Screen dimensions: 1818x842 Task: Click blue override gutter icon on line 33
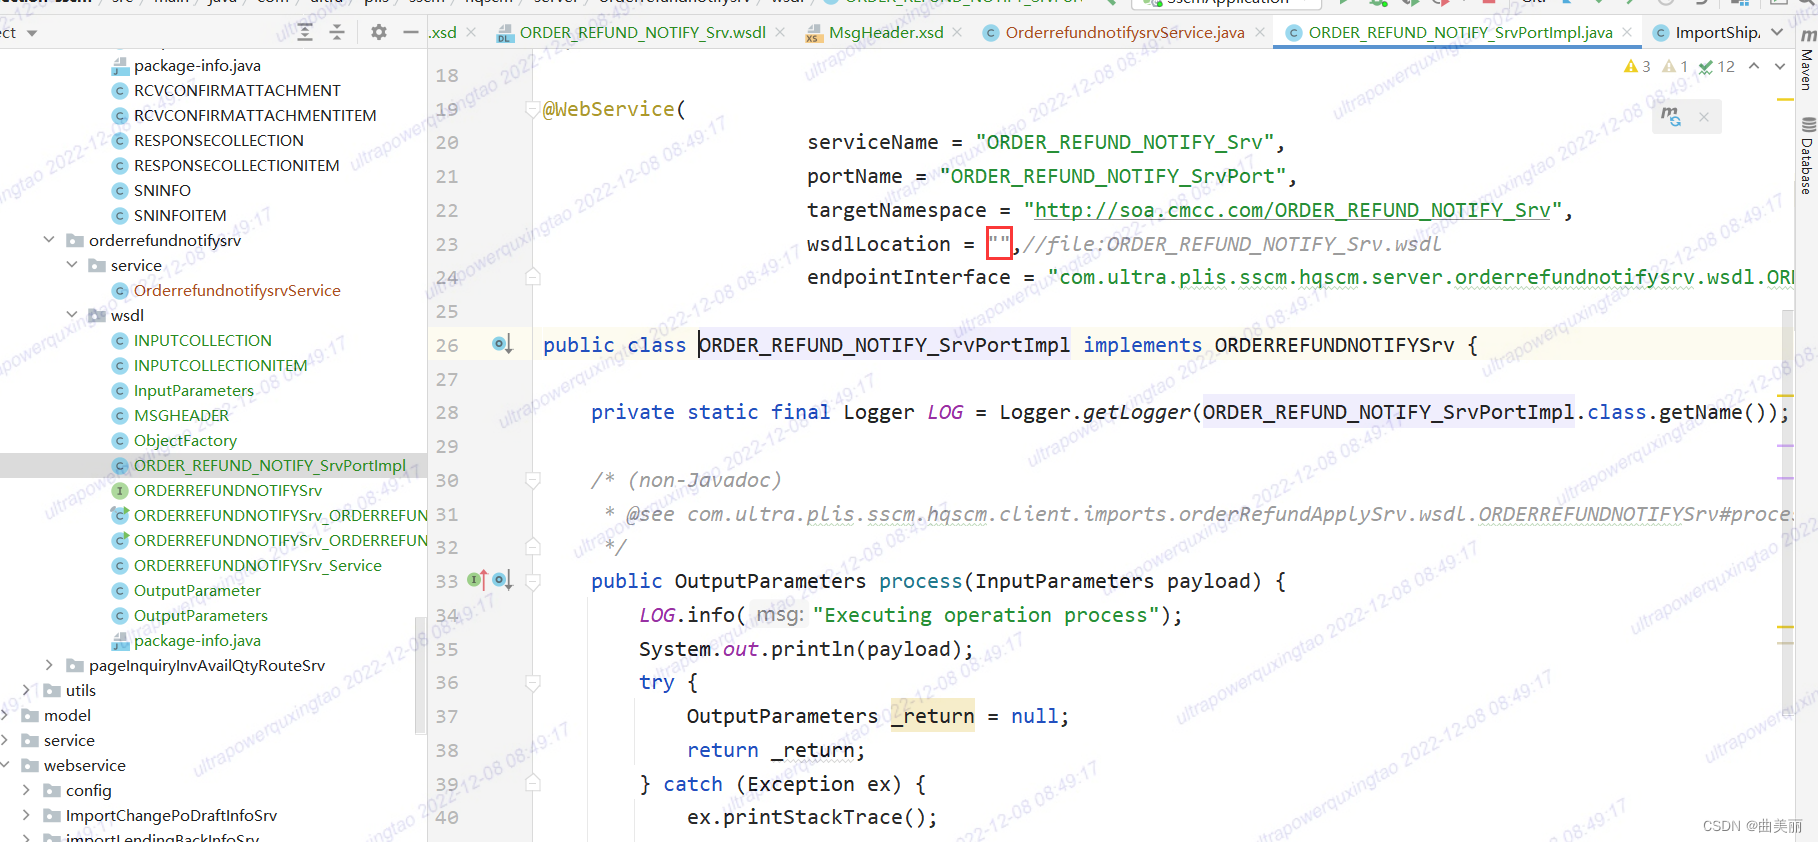(502, 580)
